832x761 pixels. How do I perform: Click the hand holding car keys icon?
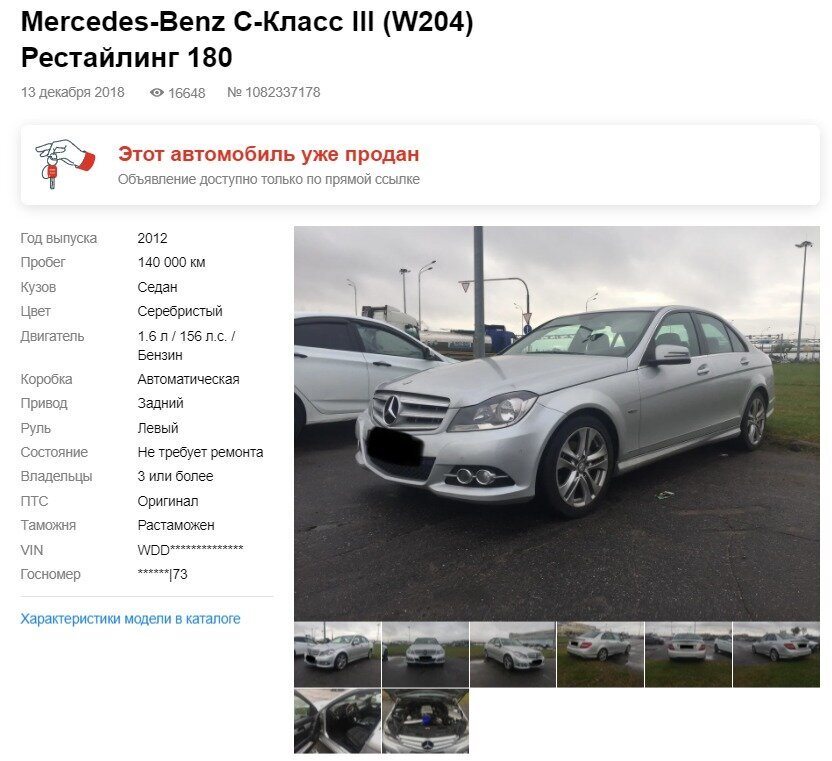[65, 164]
